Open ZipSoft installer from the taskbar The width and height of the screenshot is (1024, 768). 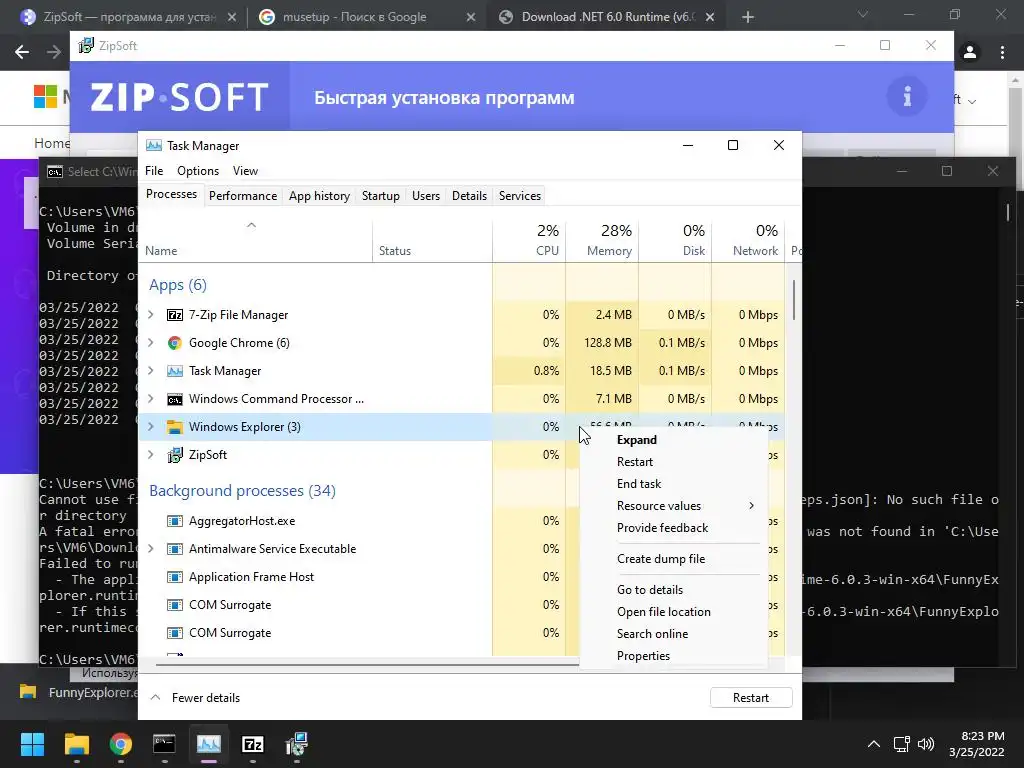click(x=296, y=744)
